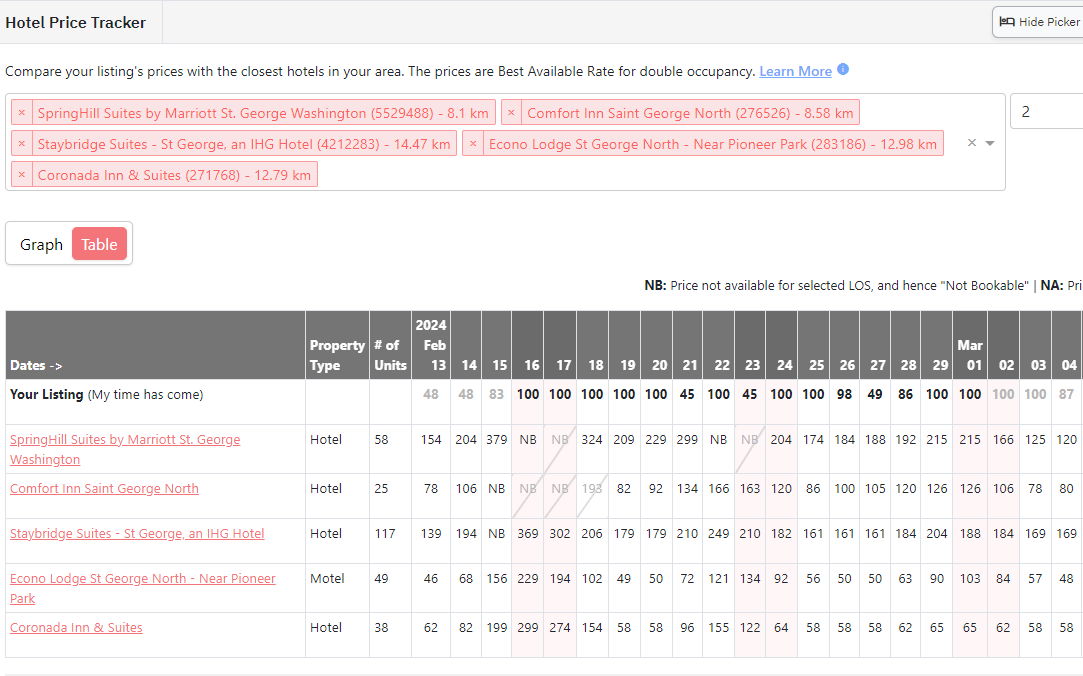Click Comfort Inn units value 25
The height and width of the screenshot is (676, 1083).
[x=381, y=489]
